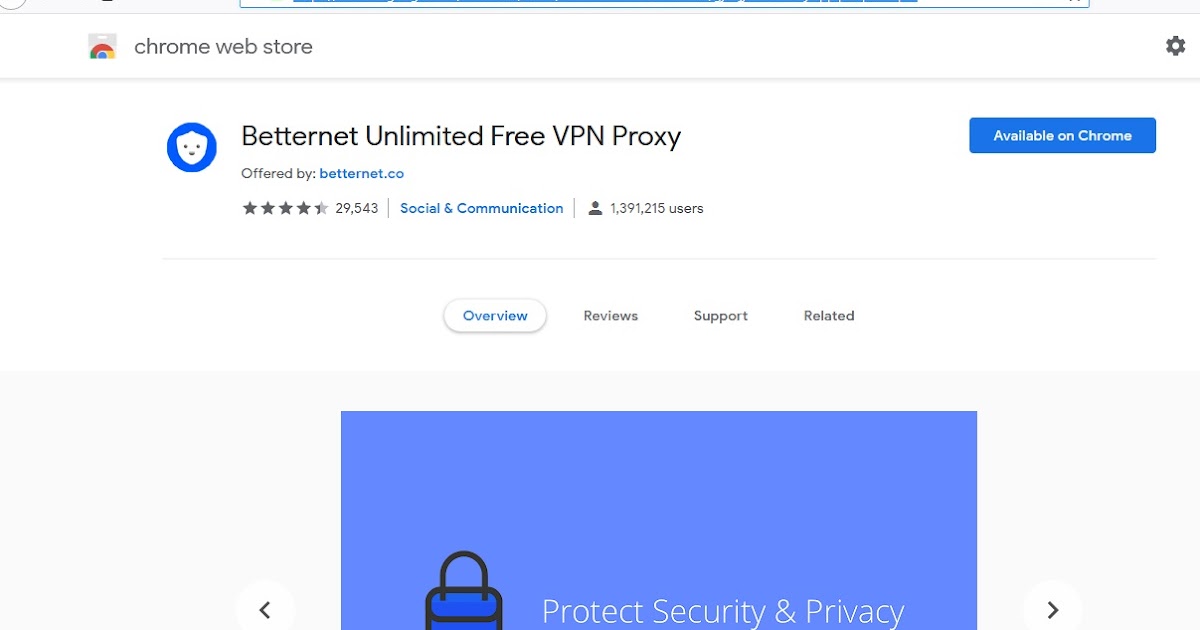Click the 29,543 ratings count
Image resolution: width=1200 pixels, height=630 pixels.
(356, 207)
